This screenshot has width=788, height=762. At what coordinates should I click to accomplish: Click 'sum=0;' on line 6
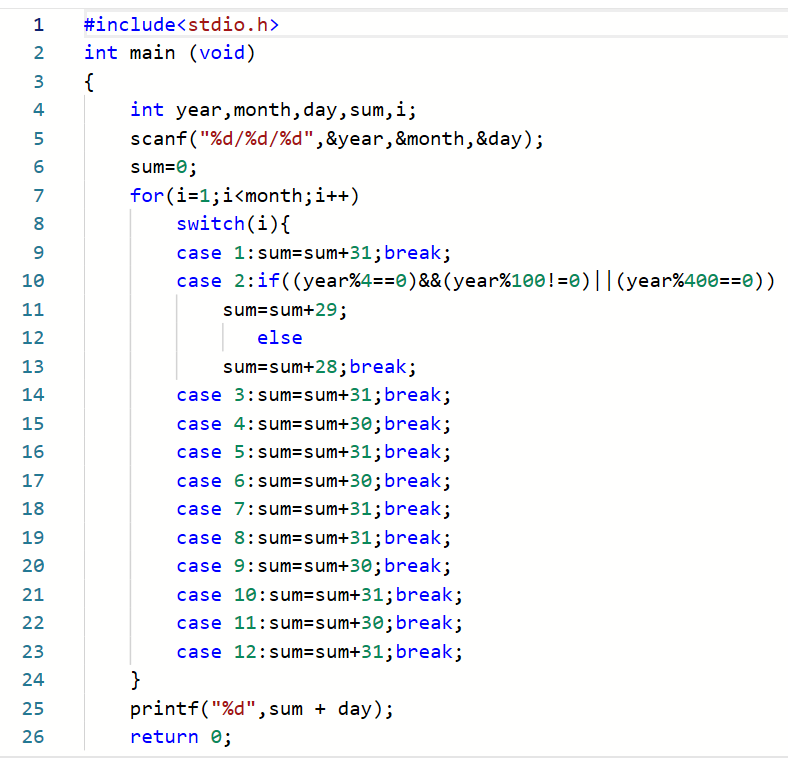click(x=163, y=167)
